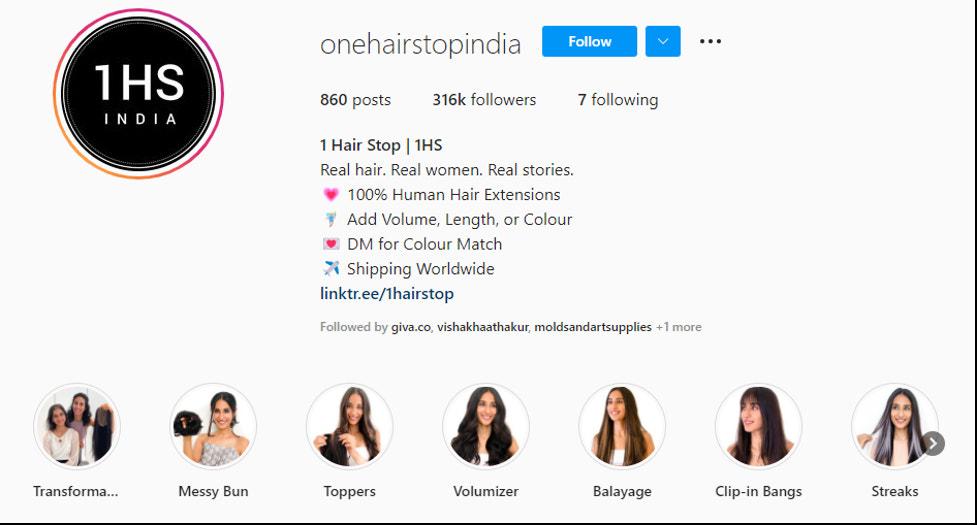Open the three-dot more options menu
This screenshot has width=977, height=525.
click(x=710, y=41)
